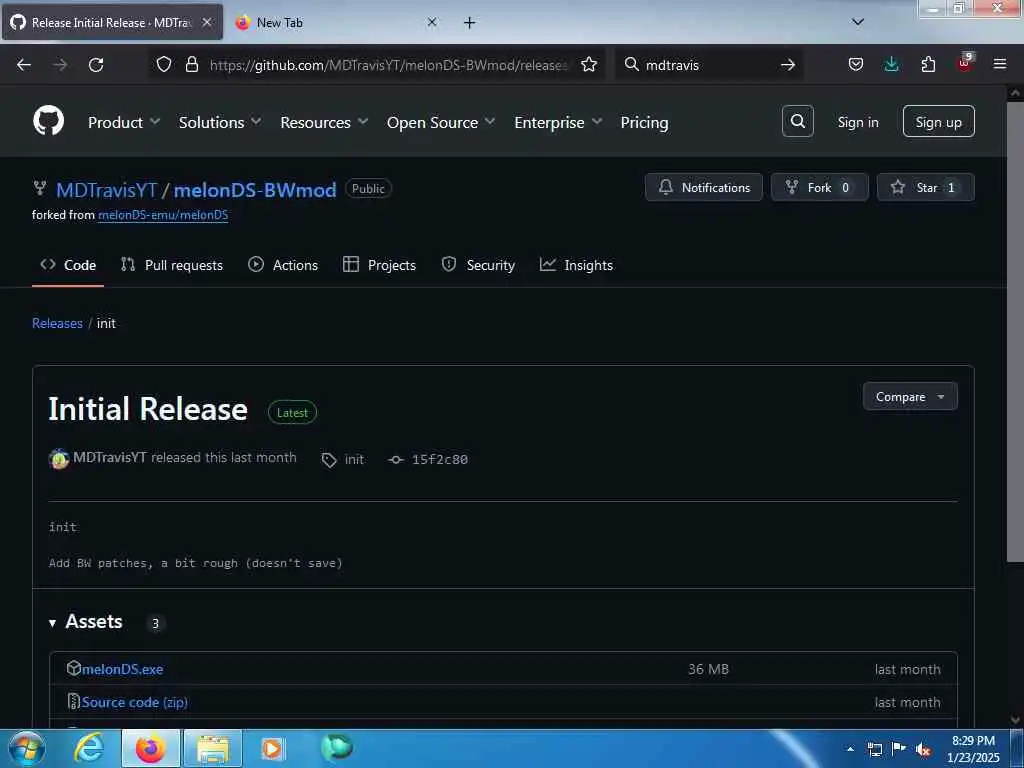The width and height of the screenshot is (1024, 768).
Task: Click the Latest release badge
Action: coord(292,413)
